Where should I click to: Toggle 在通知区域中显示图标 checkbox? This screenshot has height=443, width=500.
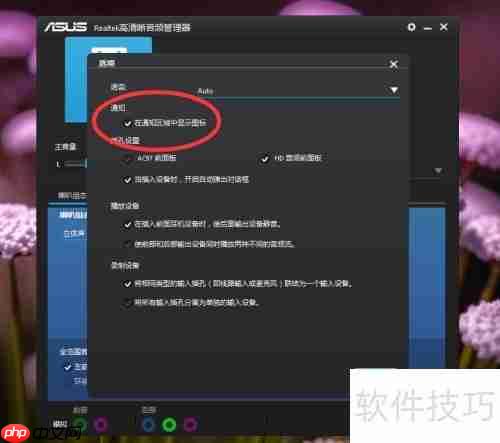click(127, 123)
